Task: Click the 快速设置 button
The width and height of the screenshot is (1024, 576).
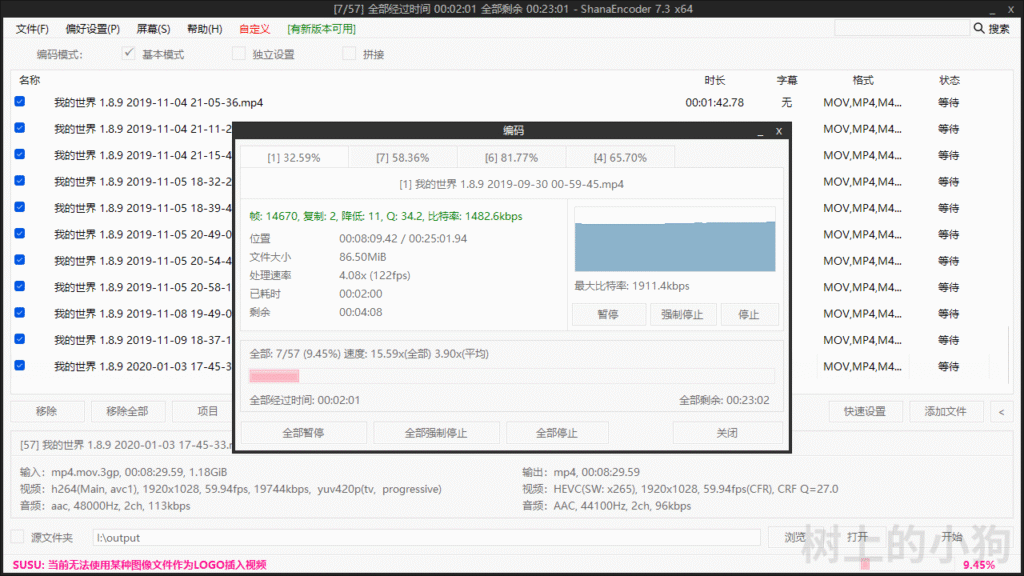Action: [x=865, y=411]
